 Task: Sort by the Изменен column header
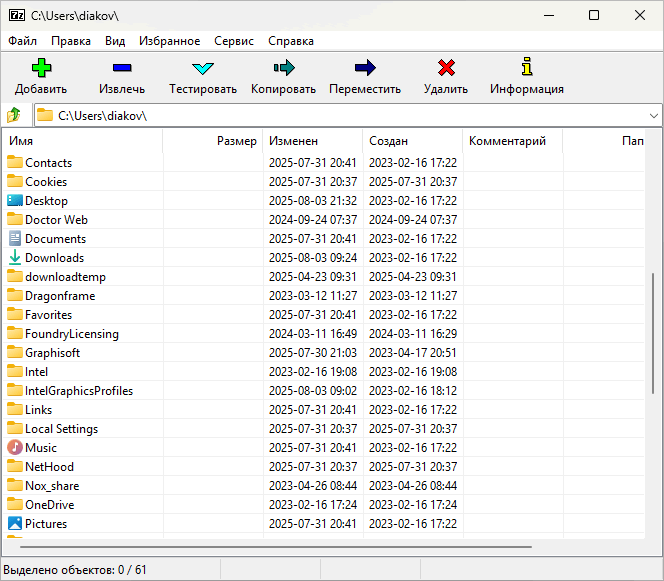coord(310,141)
